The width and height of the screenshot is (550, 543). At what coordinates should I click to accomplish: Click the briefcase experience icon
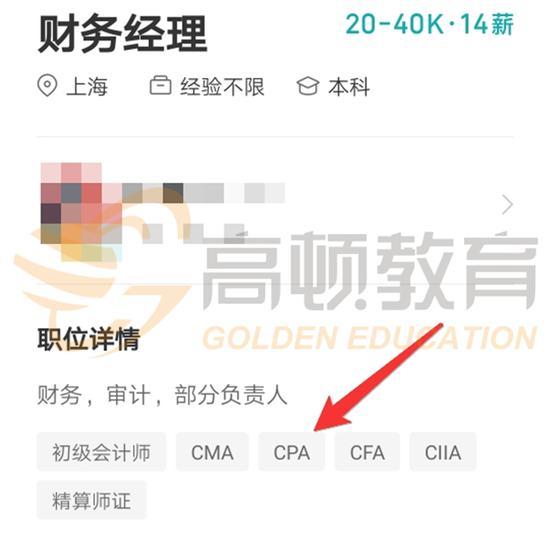(161, 85)
